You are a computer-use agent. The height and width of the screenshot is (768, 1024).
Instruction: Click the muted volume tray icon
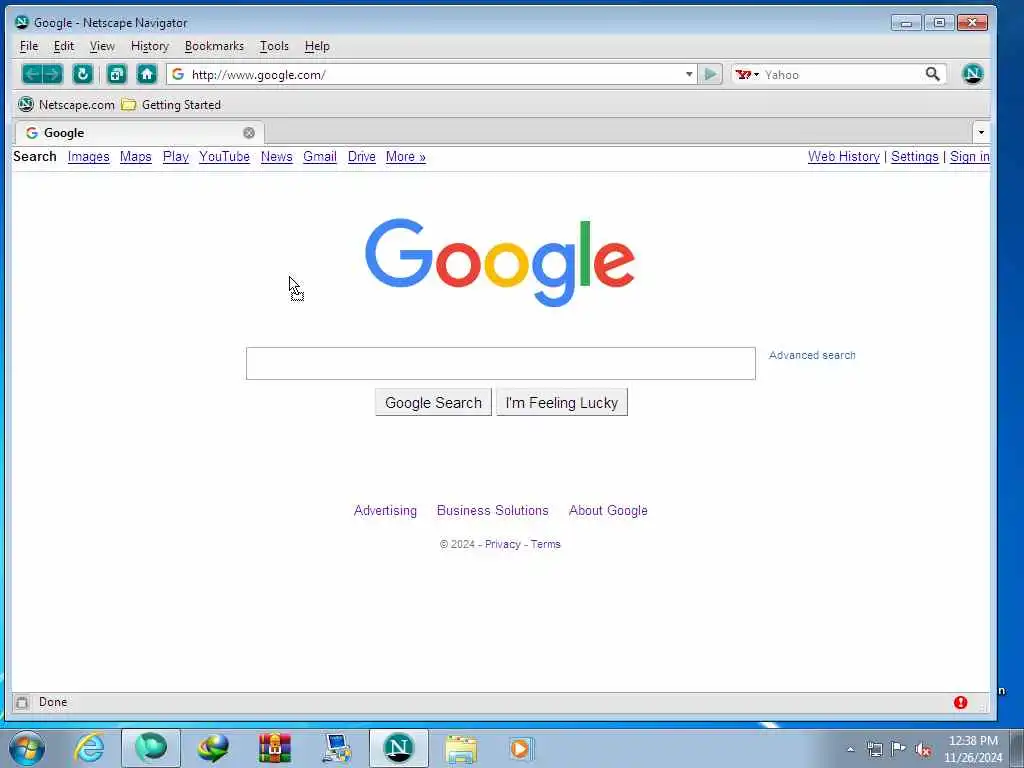click(923, 750)
